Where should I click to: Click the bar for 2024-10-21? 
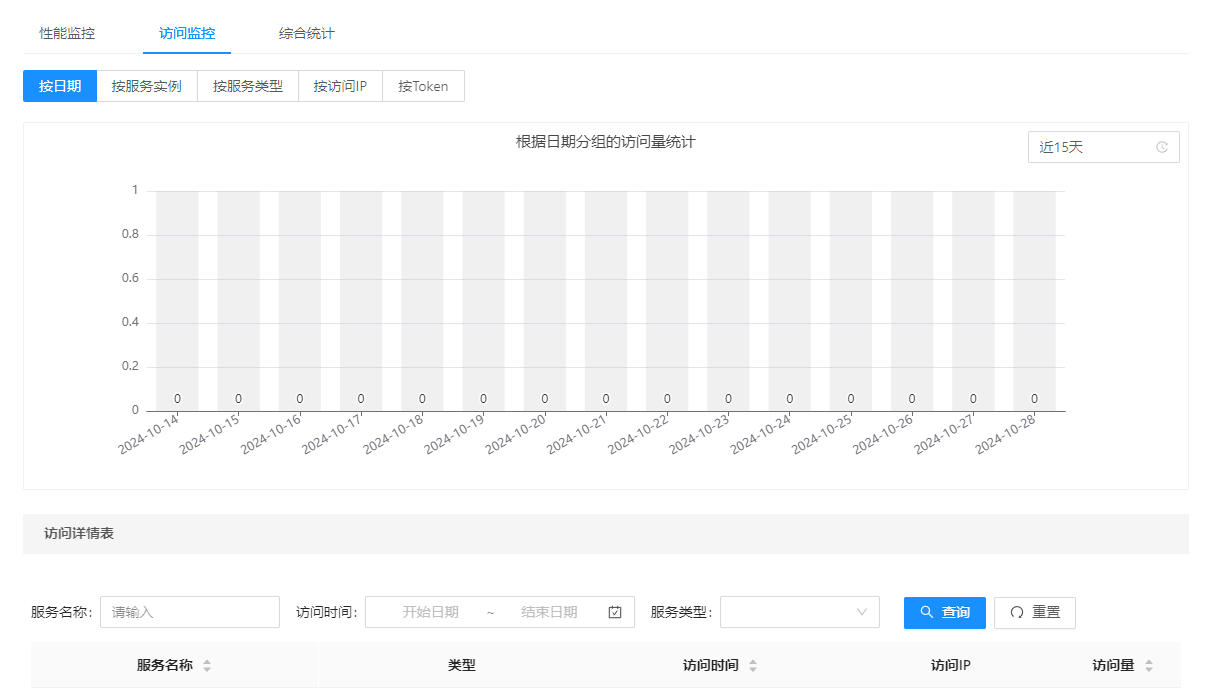(606, 301)
